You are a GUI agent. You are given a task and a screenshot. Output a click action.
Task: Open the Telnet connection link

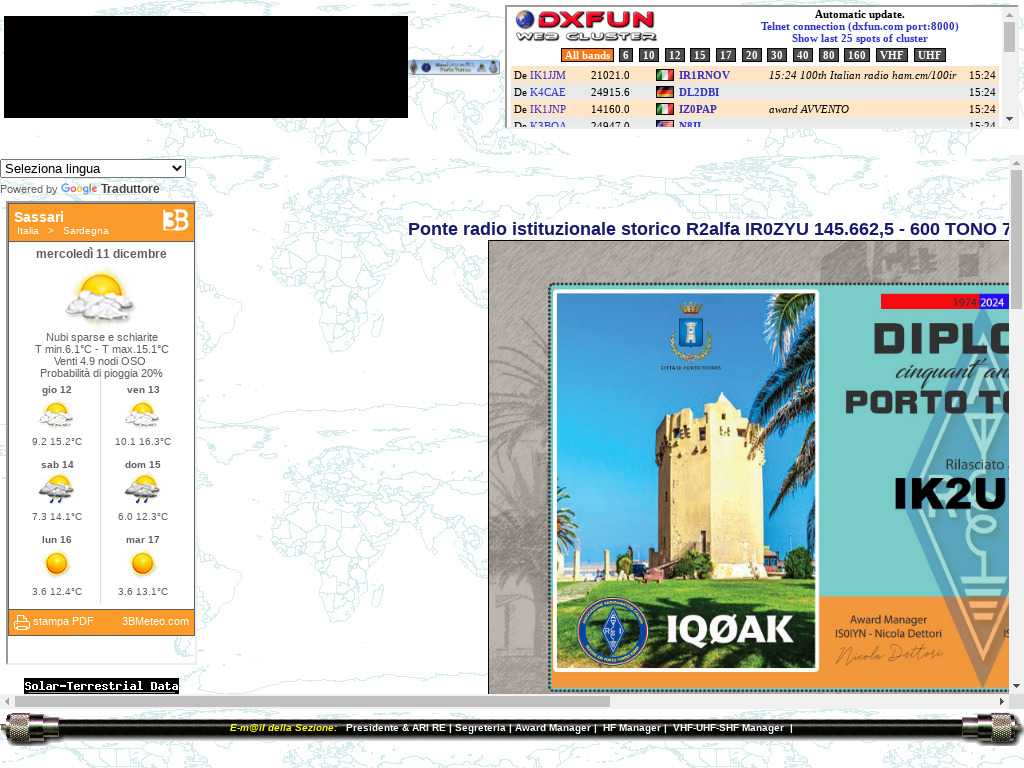coord(859,27)
